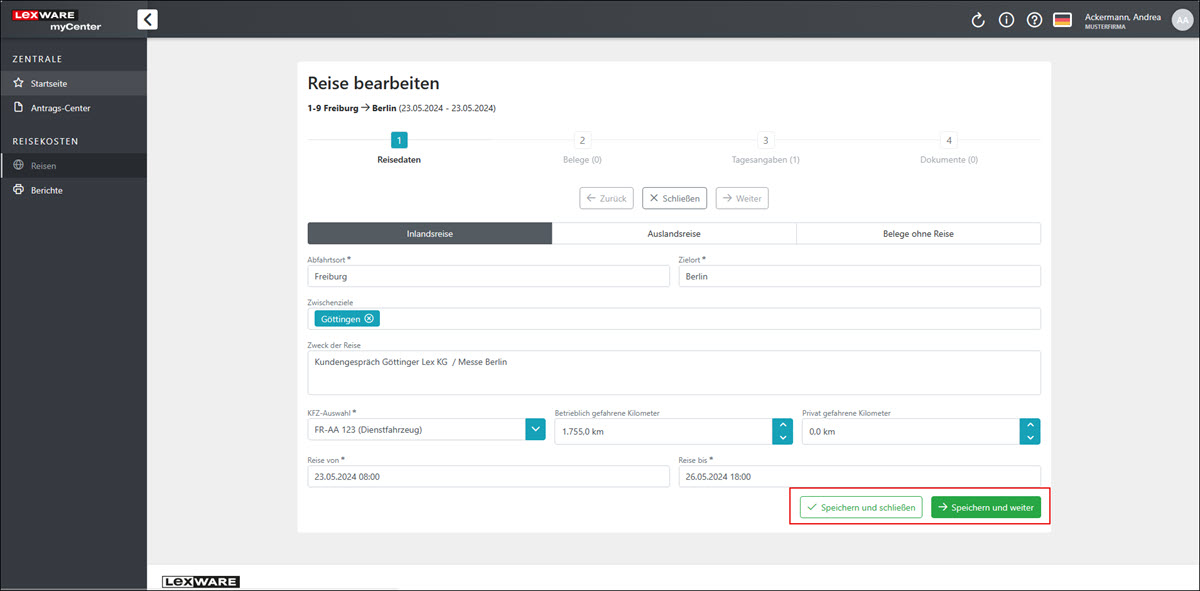Adjust the Privat gefahrene Kilometer stepper
This screenshot has width=1200, height=591.
point(1029,431)
